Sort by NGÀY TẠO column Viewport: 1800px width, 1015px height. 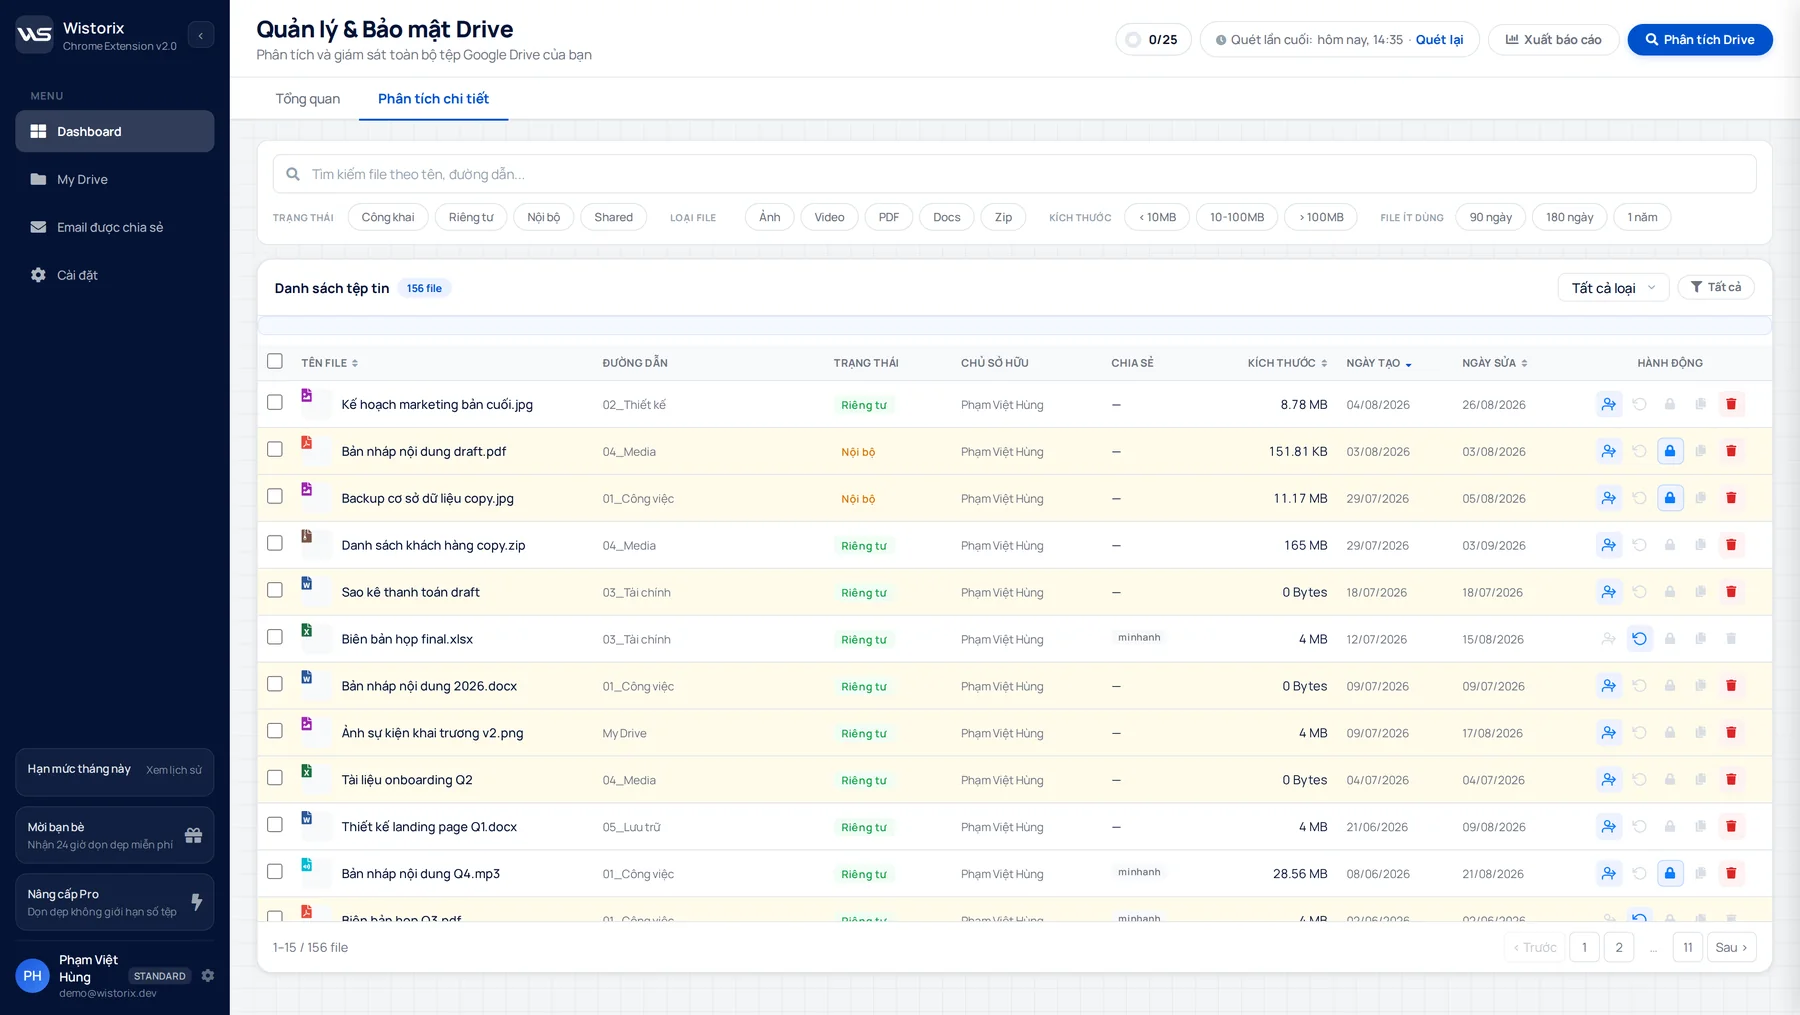coord(1379,363)
